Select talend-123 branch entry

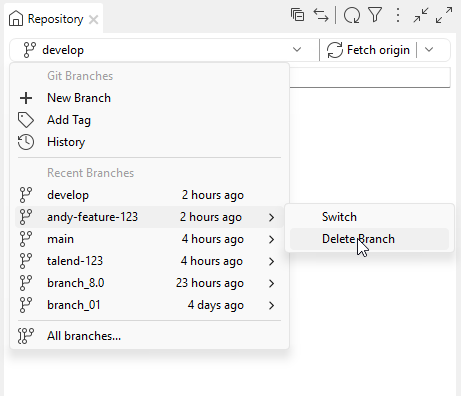pos(149,261)
